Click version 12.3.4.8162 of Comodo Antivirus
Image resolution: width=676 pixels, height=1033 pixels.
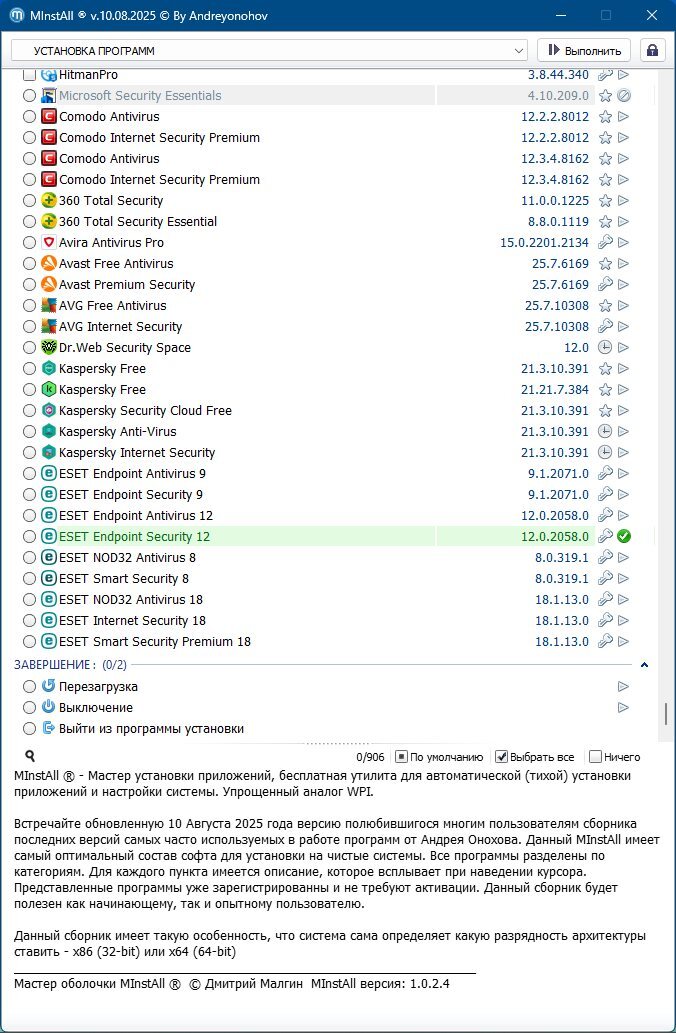click(555, 159)
